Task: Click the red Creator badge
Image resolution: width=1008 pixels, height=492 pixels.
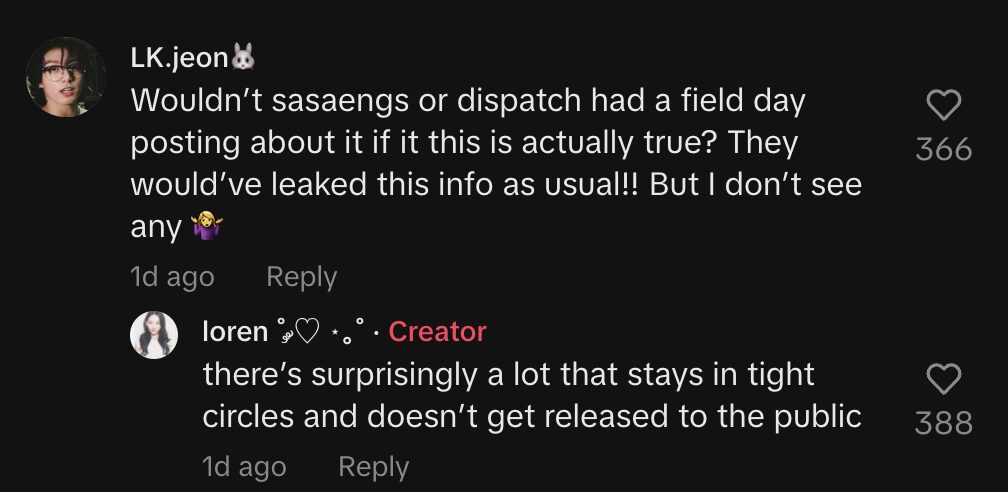Action: [437, 331]
